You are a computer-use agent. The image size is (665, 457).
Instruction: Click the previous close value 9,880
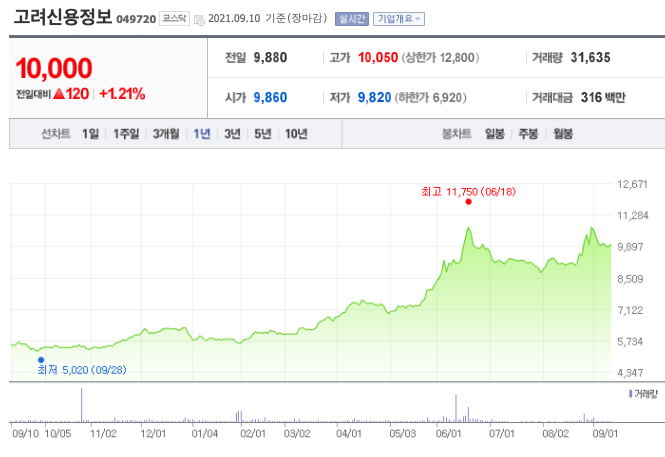[270, 57]
